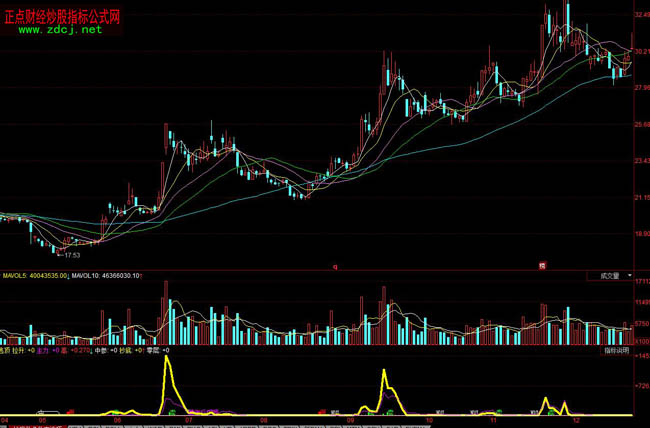
Task: Select the purple 主力 indicator label
Action: click(x=43, y=351)
